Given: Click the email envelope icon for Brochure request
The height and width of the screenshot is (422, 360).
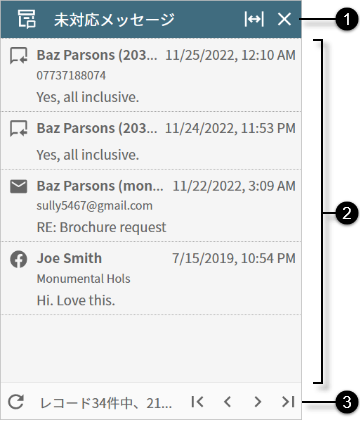Looking at the screenshot, I should point(18,186).
